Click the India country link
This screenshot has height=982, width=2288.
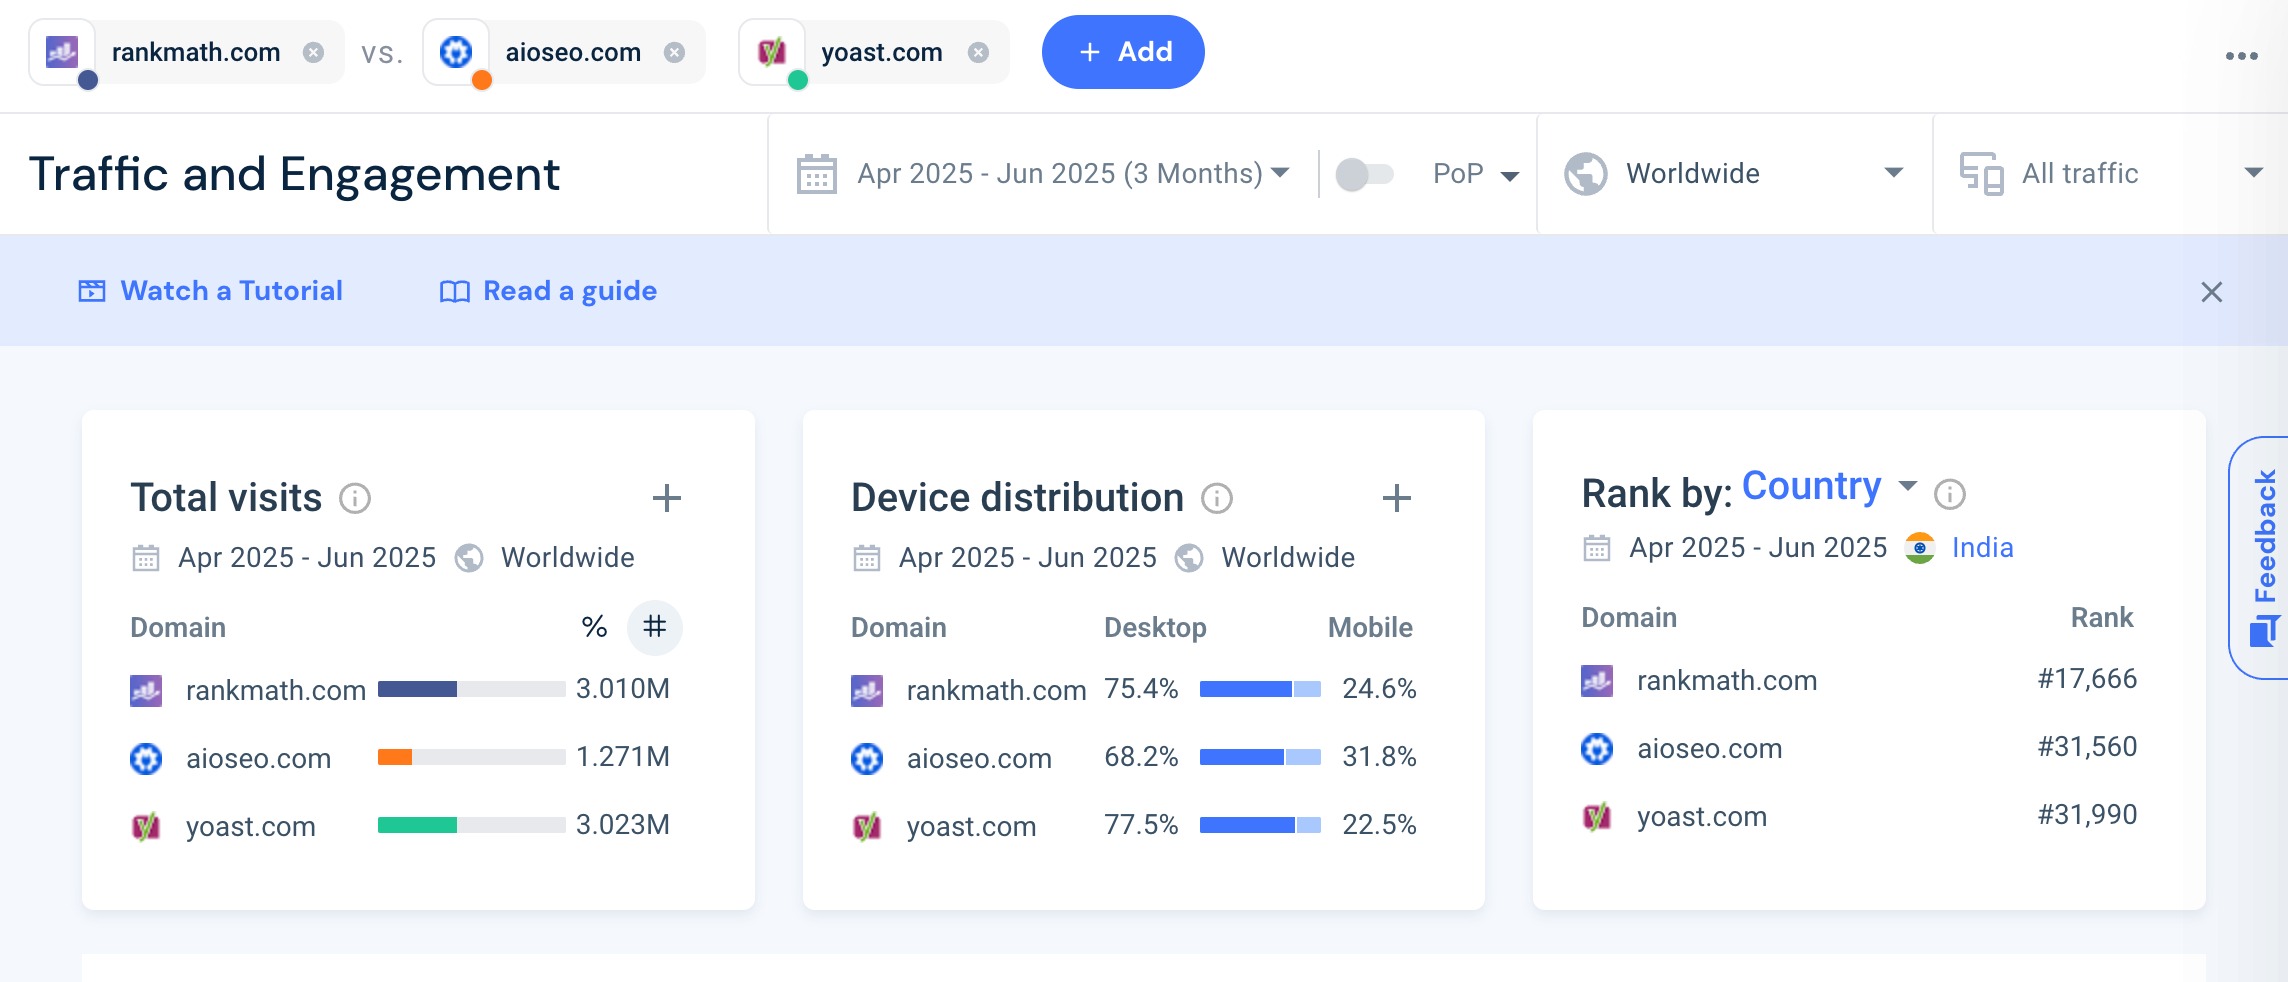tap(1983, 548)
